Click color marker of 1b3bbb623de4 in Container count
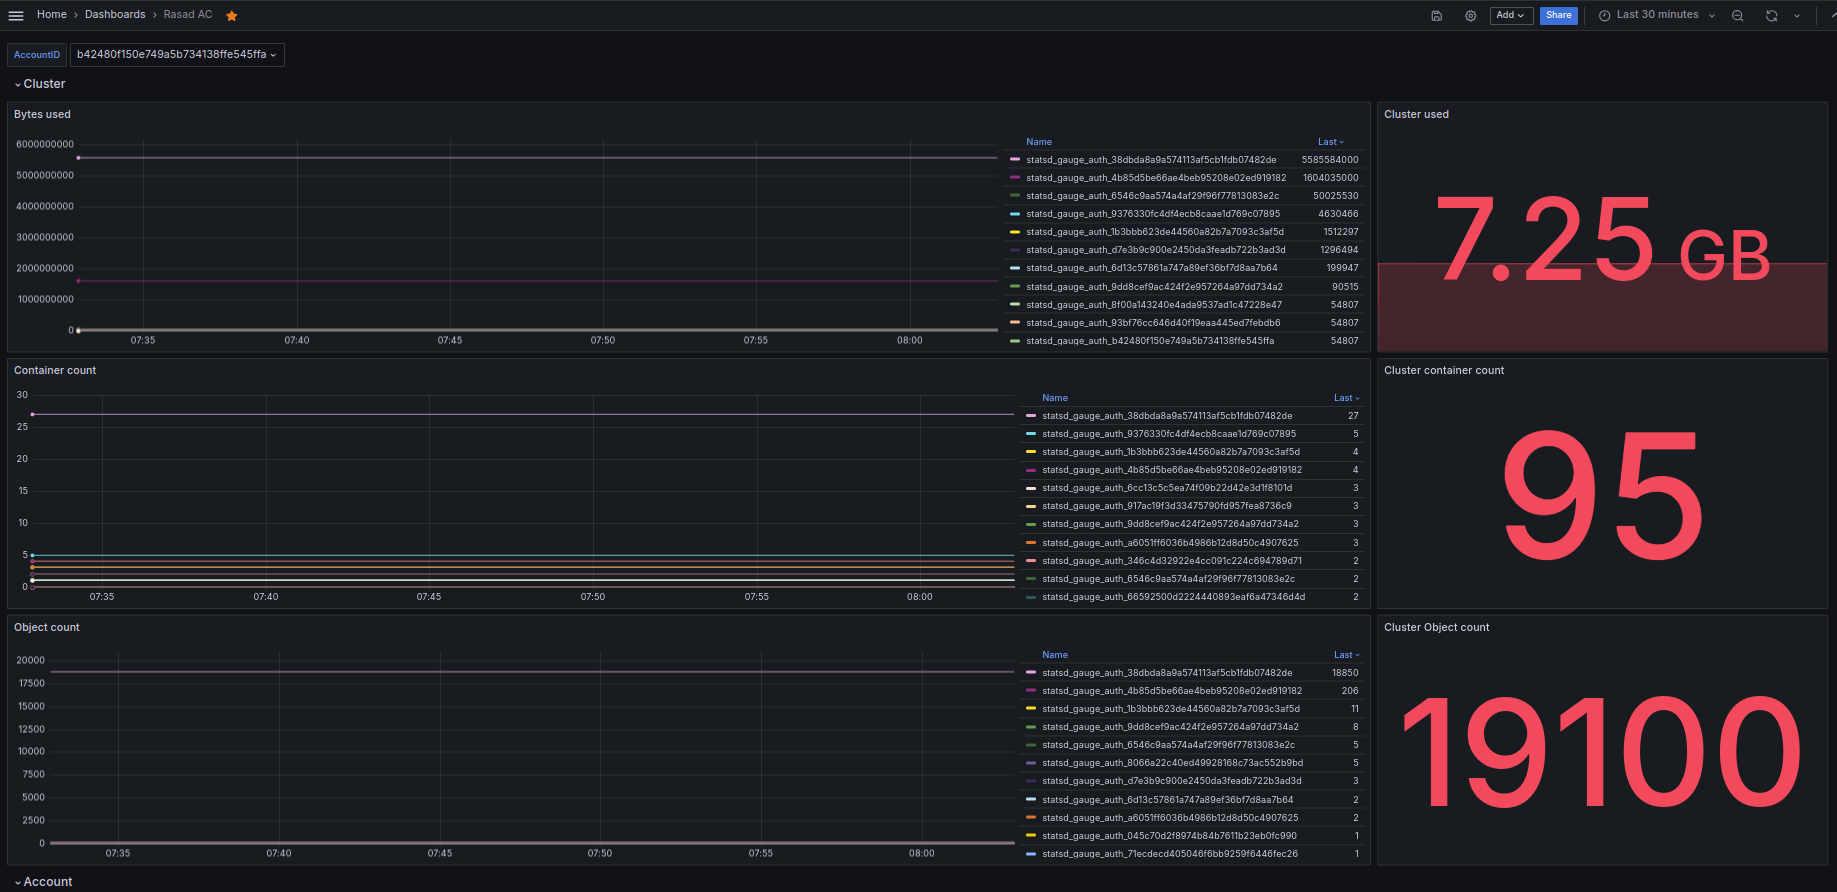This screenshot has height=892, width=1837. point(1031,452)
